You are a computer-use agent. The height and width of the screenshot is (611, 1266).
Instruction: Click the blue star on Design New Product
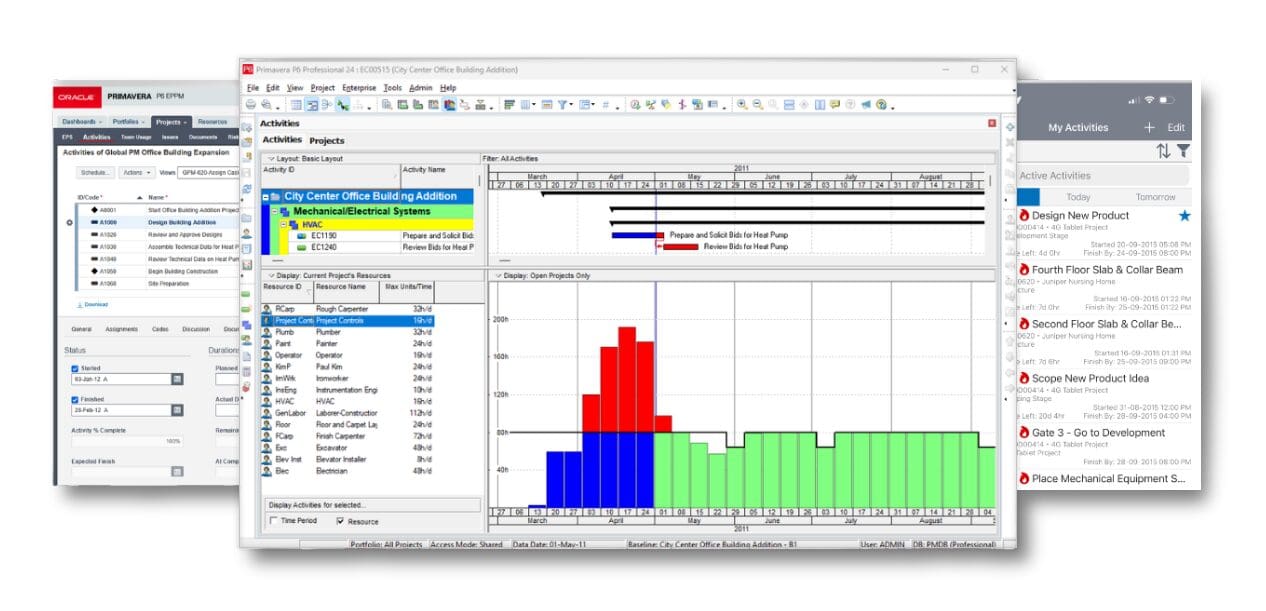click(x=1184, y=216)
